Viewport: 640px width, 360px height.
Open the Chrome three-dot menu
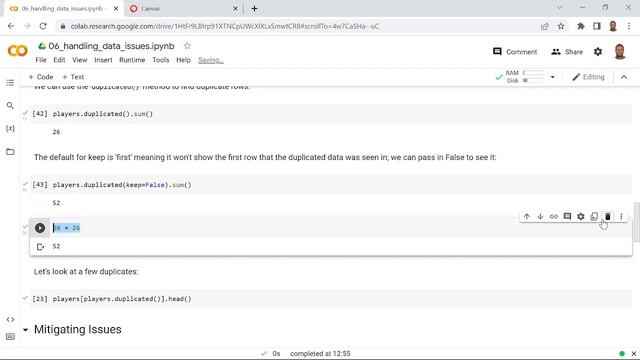point(629,26)
